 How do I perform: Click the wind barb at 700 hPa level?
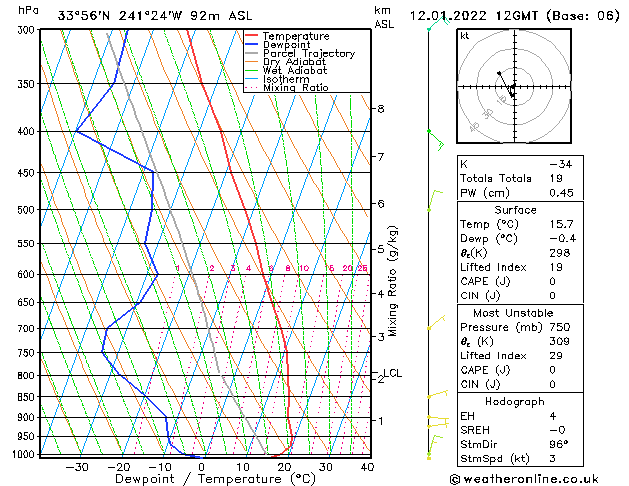point(436,323)
